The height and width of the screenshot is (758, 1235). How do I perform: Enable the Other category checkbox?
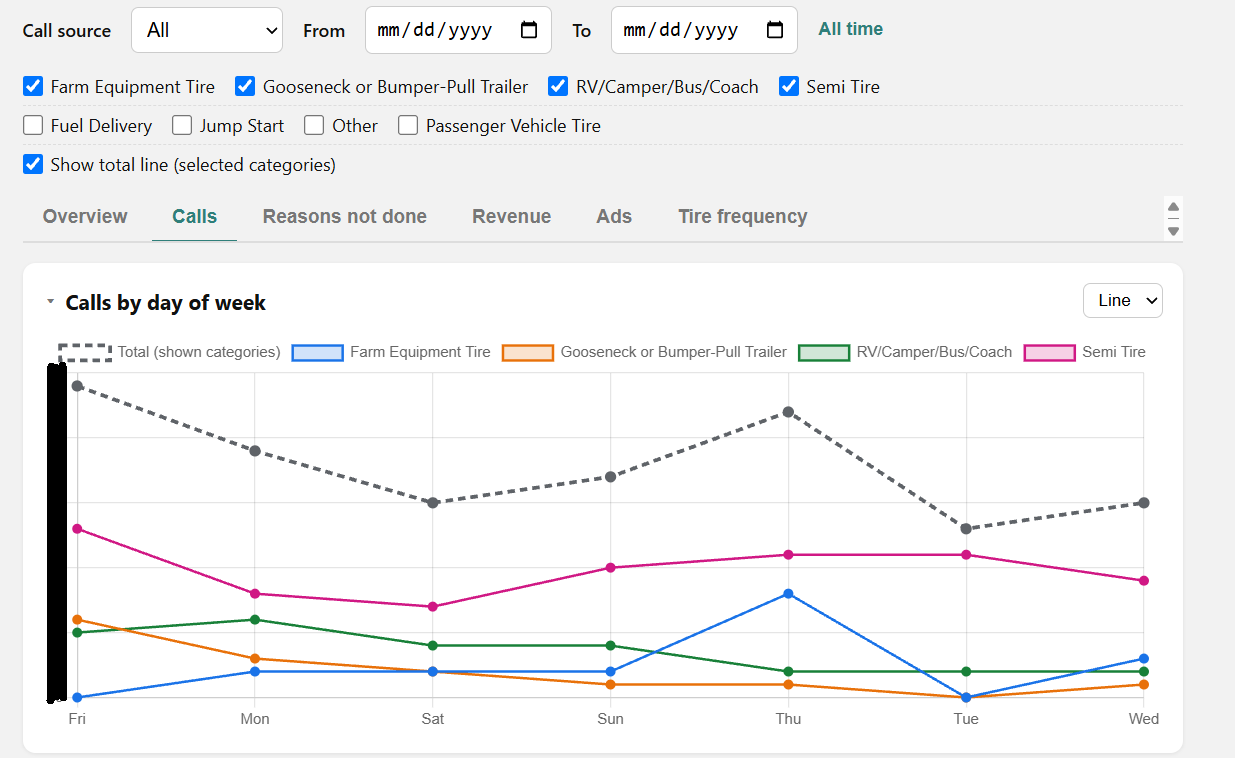point(314,125)
